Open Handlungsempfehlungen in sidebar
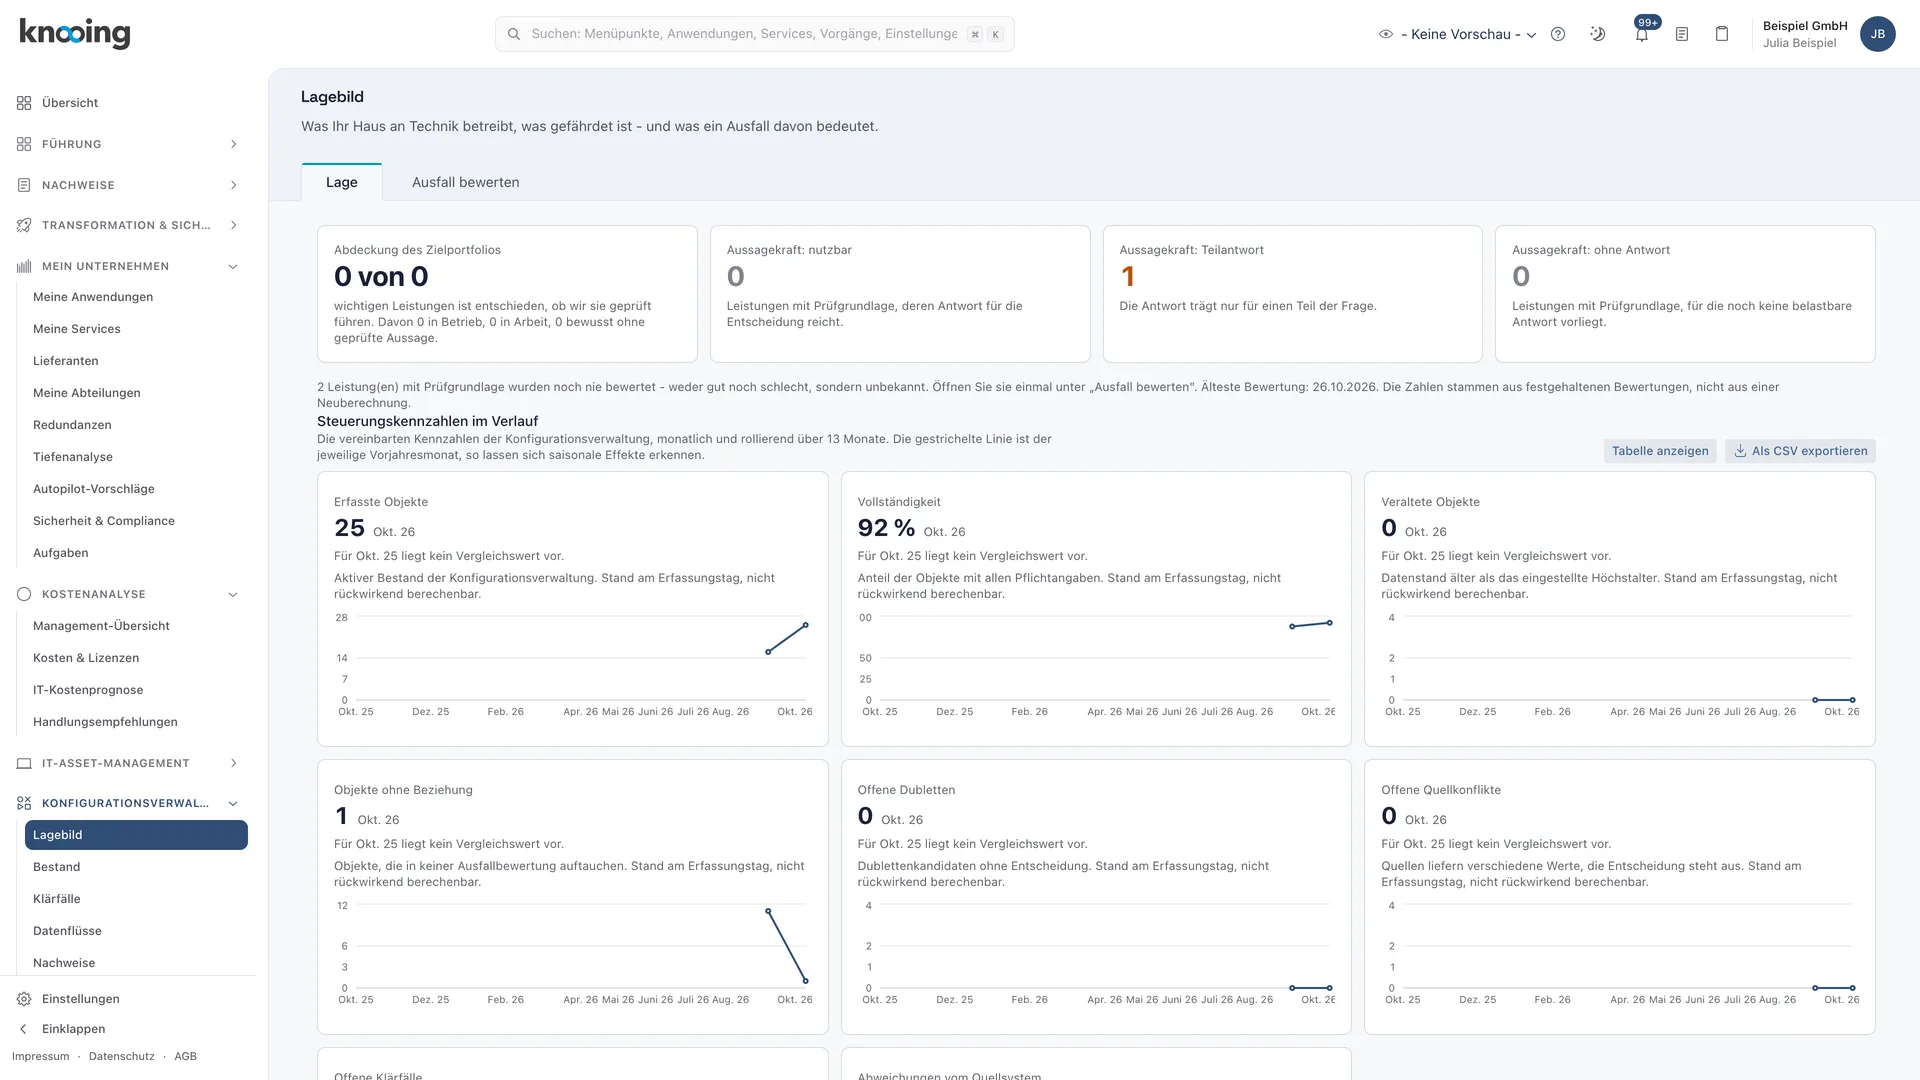Screen dimensions: 1920x1080 (x=136, y=722)
